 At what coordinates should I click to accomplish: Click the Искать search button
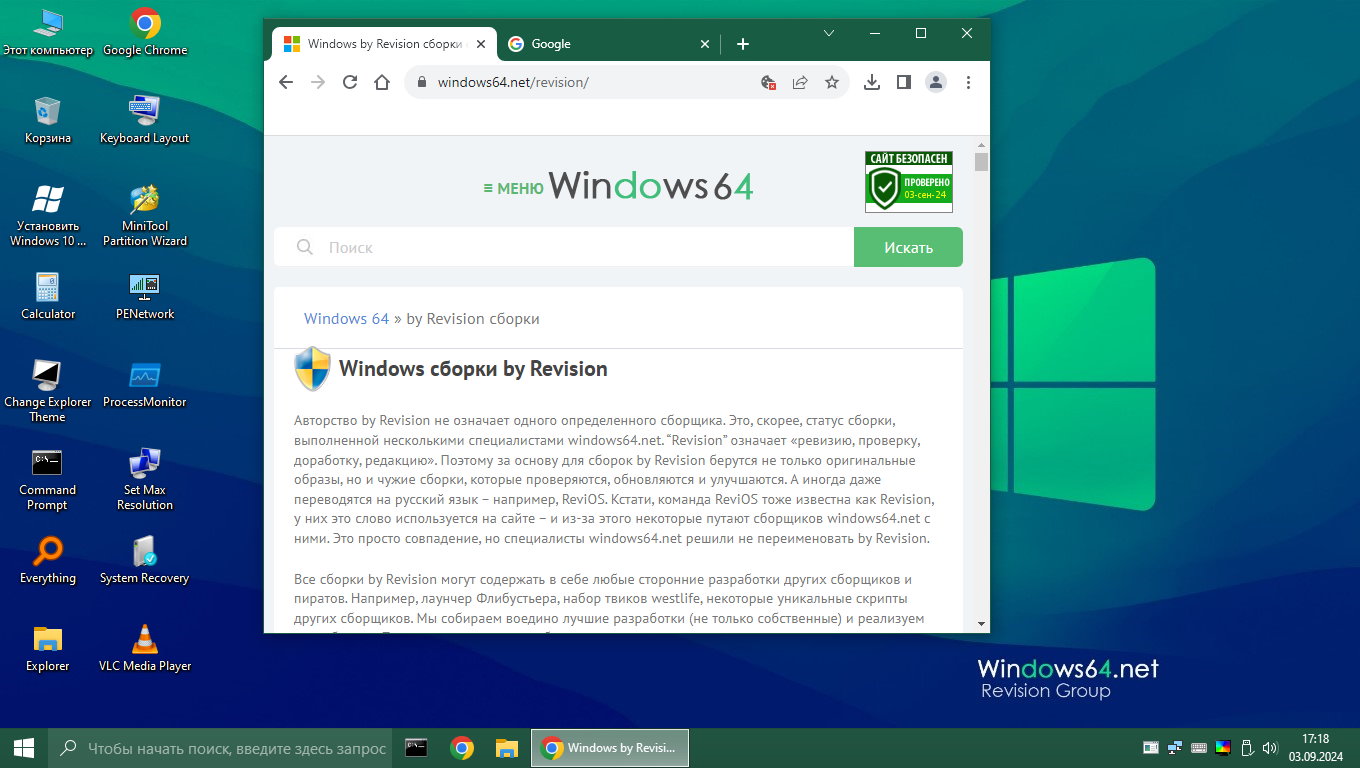[x=908, y=247]
